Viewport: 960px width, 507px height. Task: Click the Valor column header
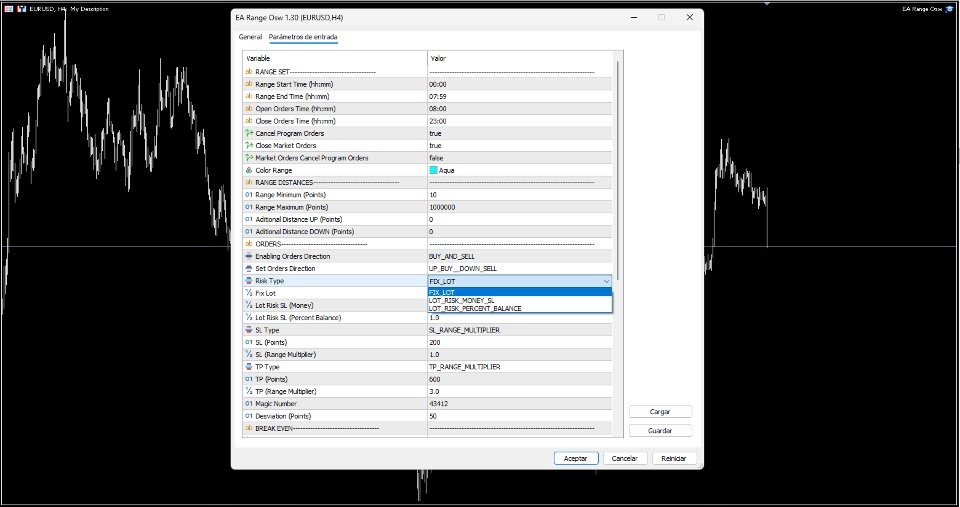(520, 58)
